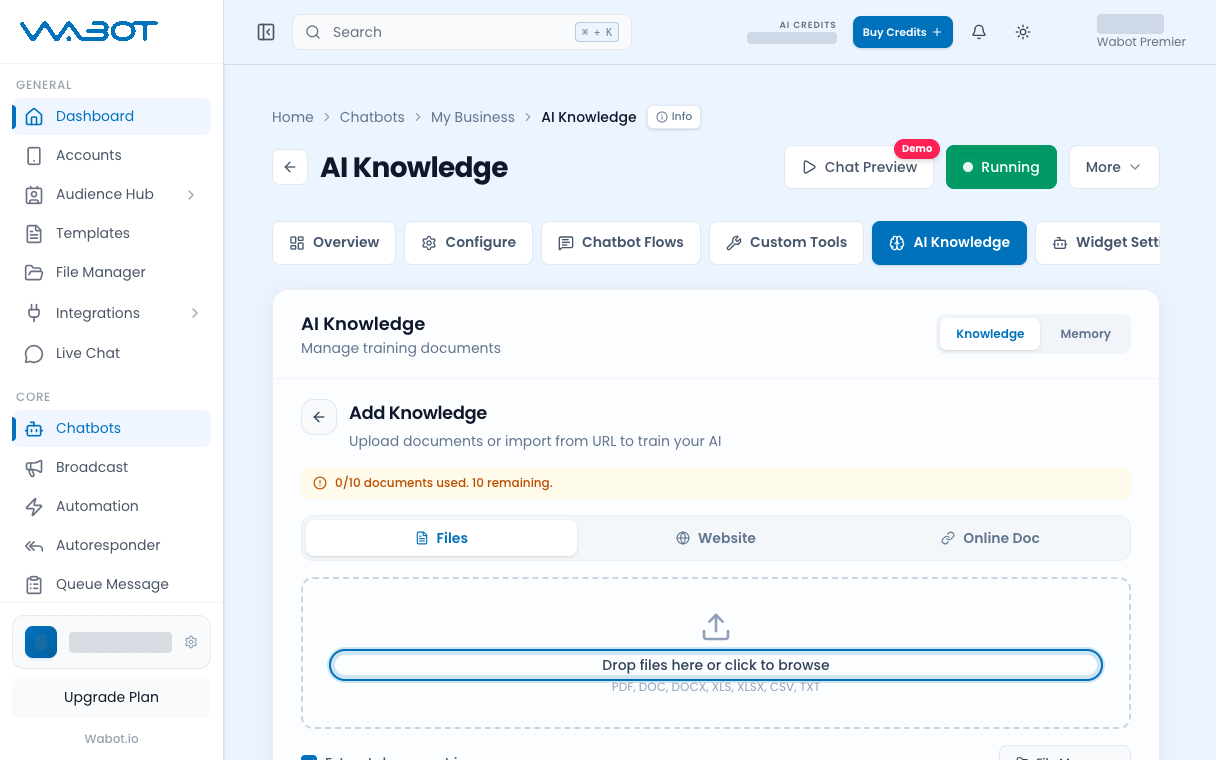The height and width of the screenshot is (760, 1216).
Task: Click the Running status button
Action: pos(1001,167)
